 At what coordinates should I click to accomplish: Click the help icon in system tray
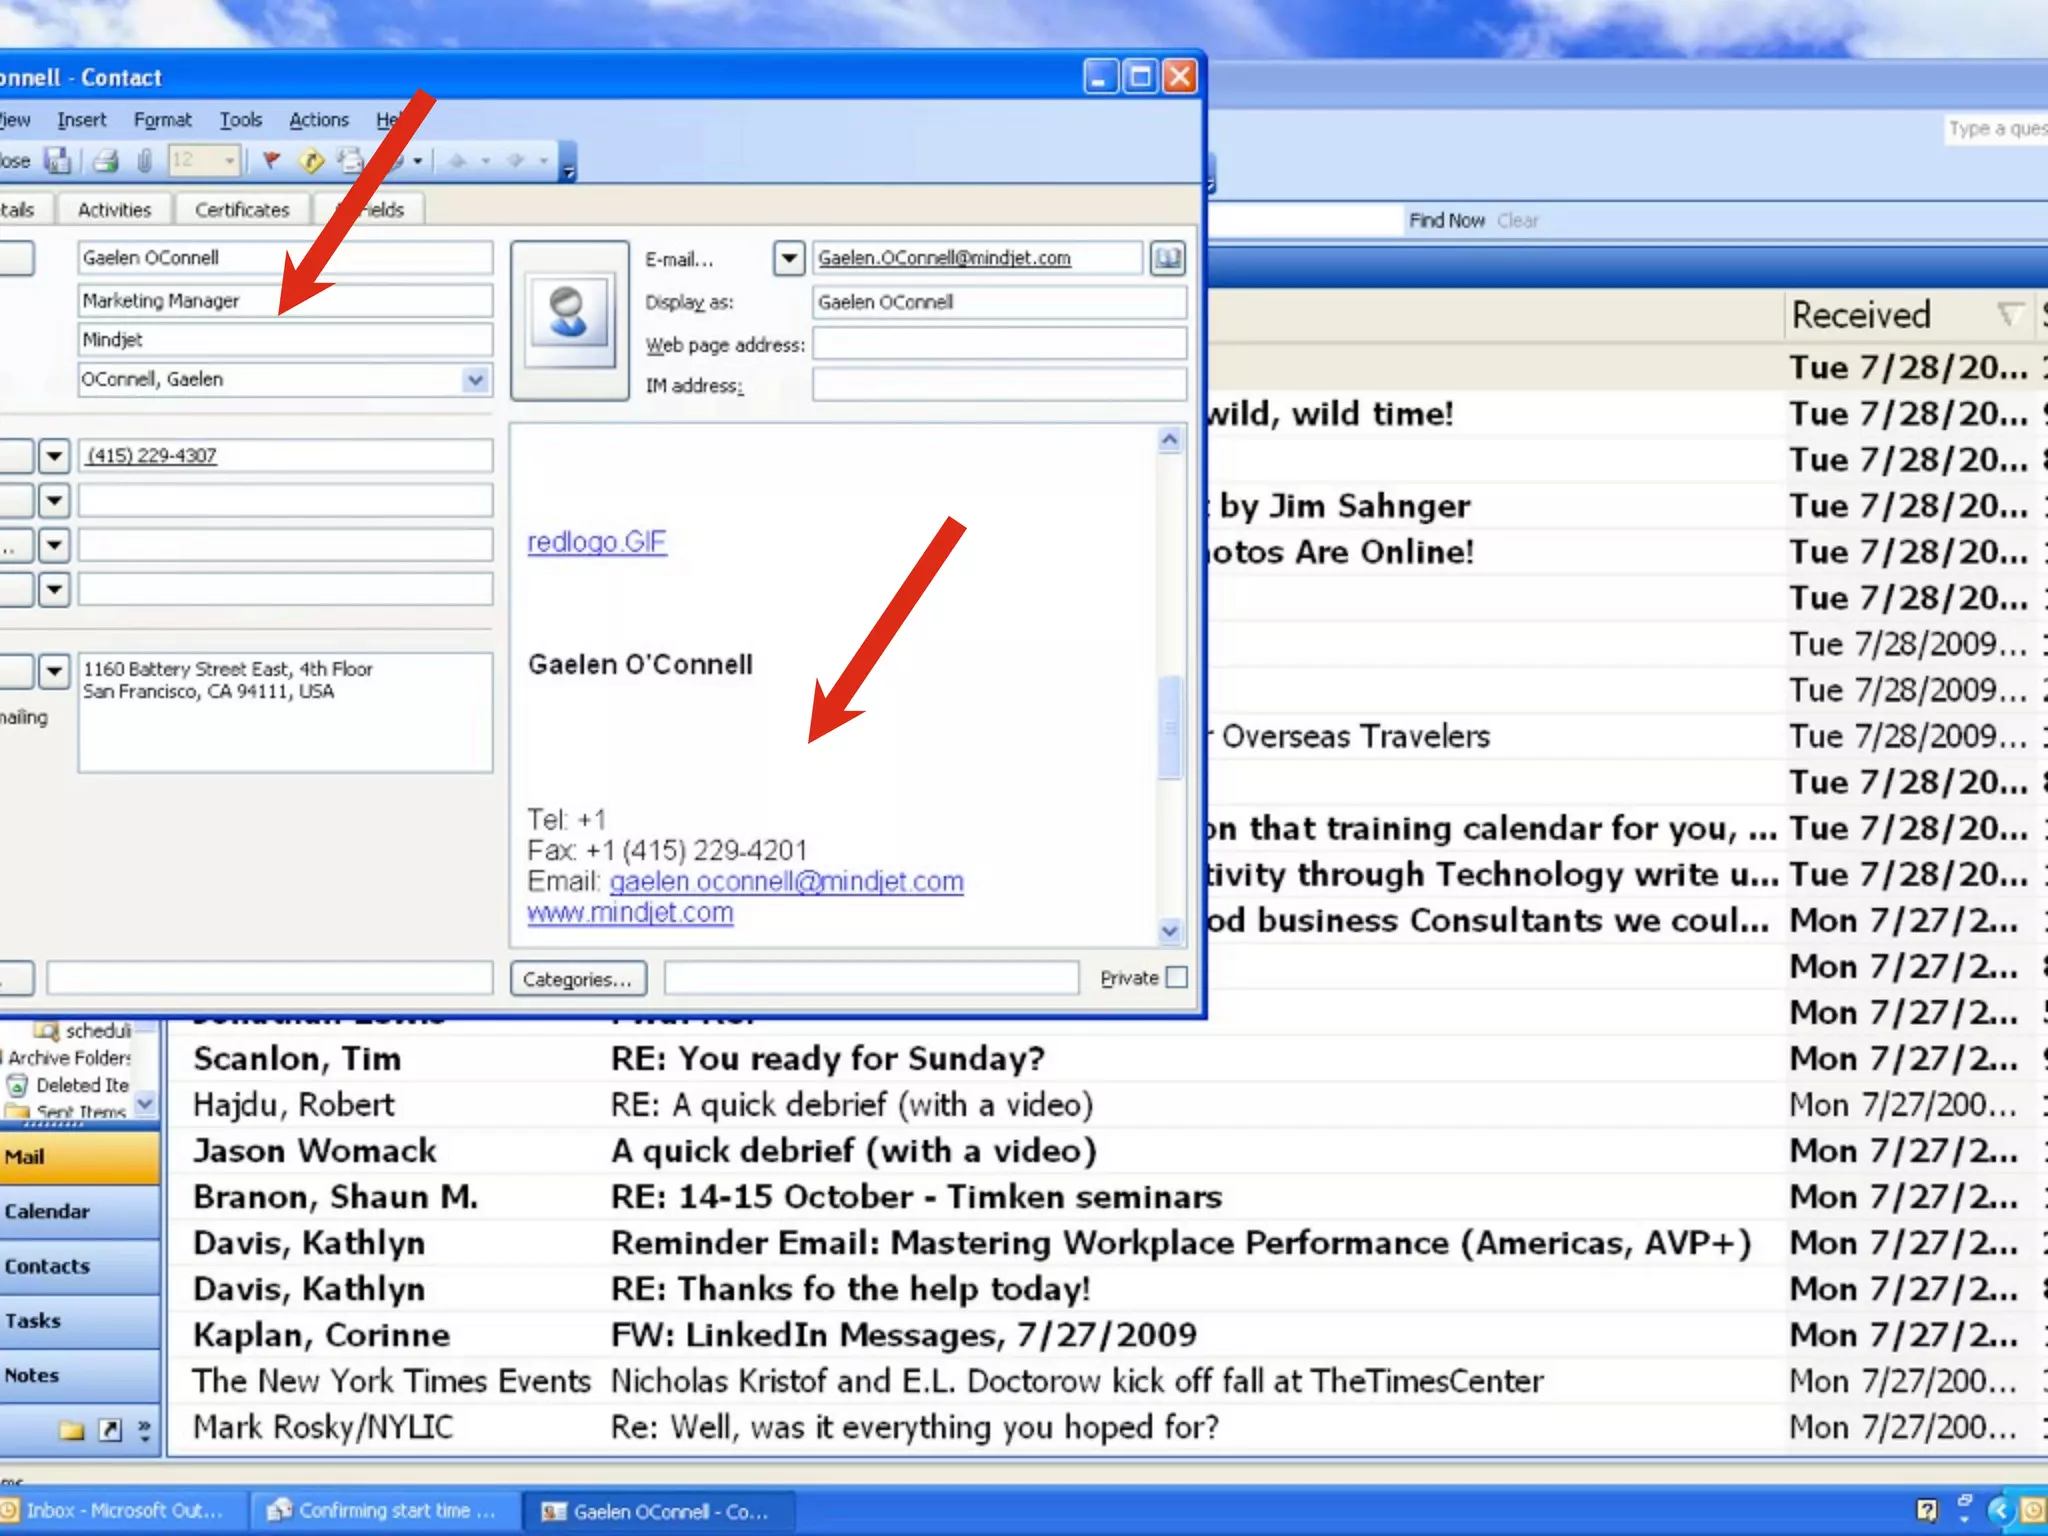[1926, 1509]
